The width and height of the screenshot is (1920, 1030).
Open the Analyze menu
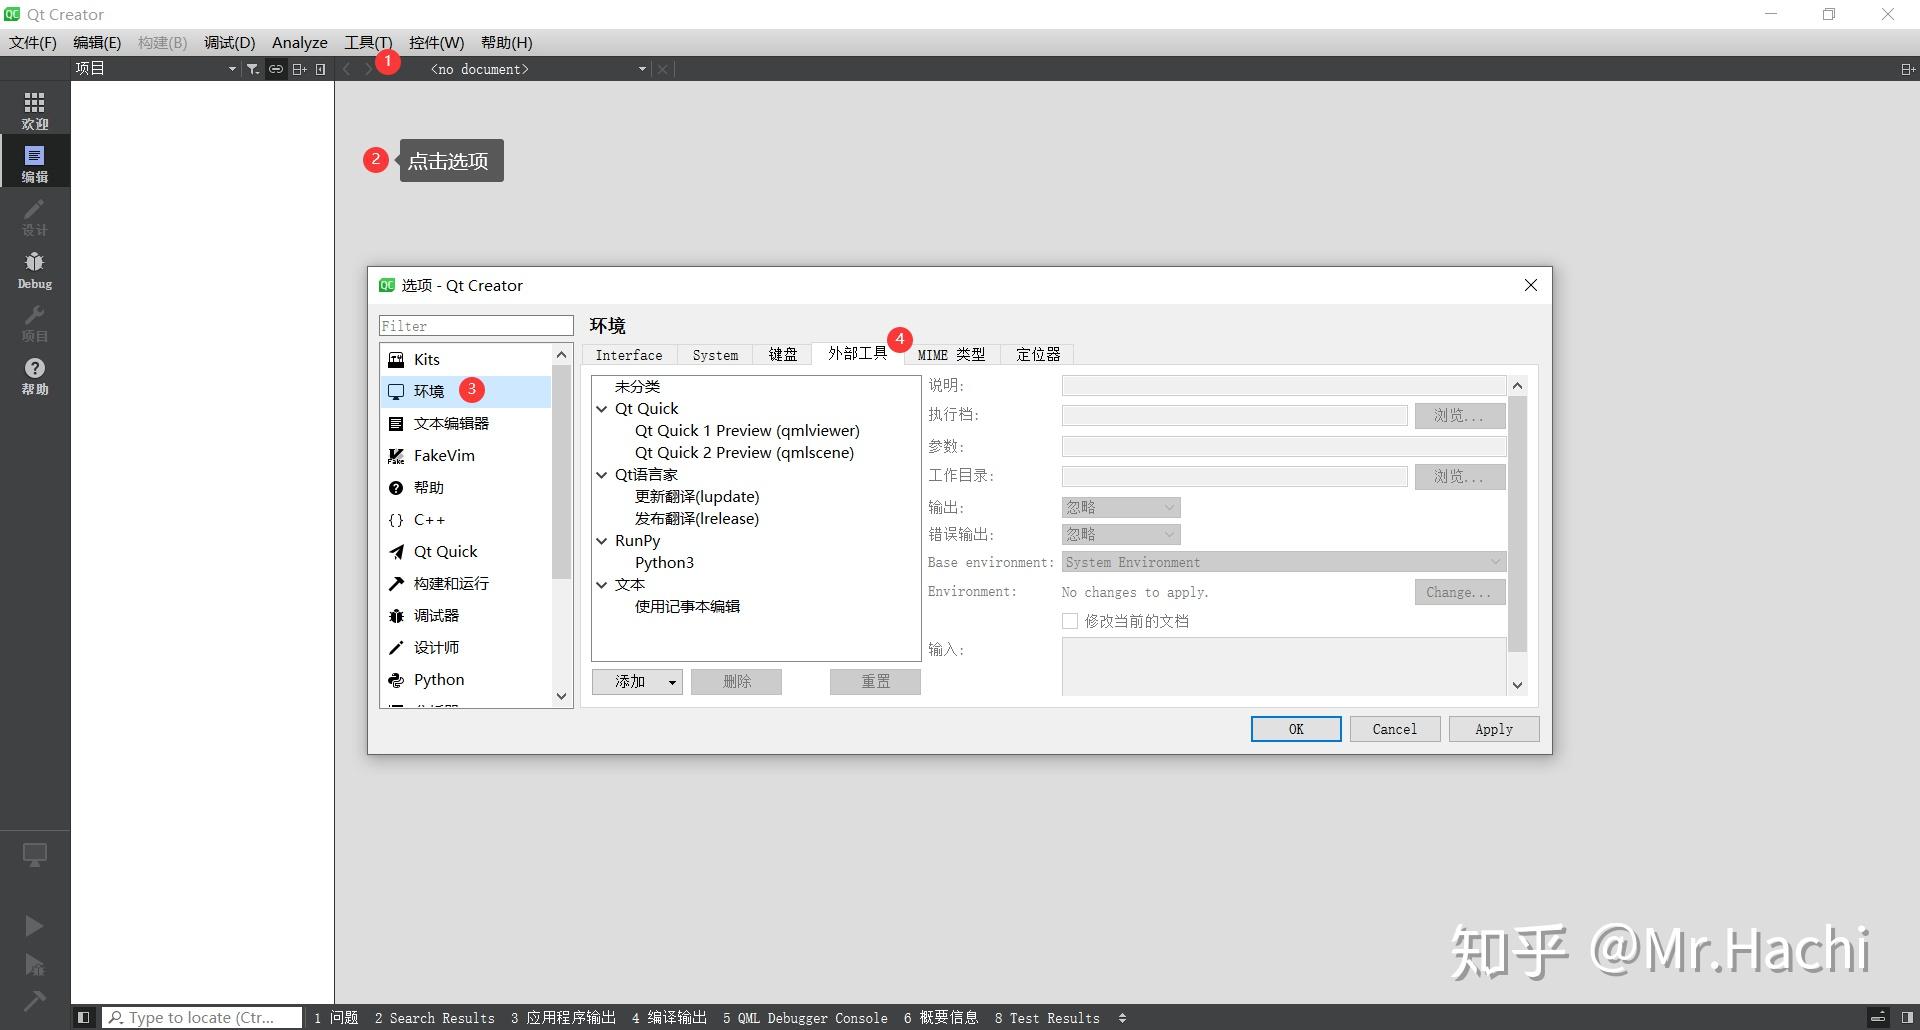coord(300,43)
